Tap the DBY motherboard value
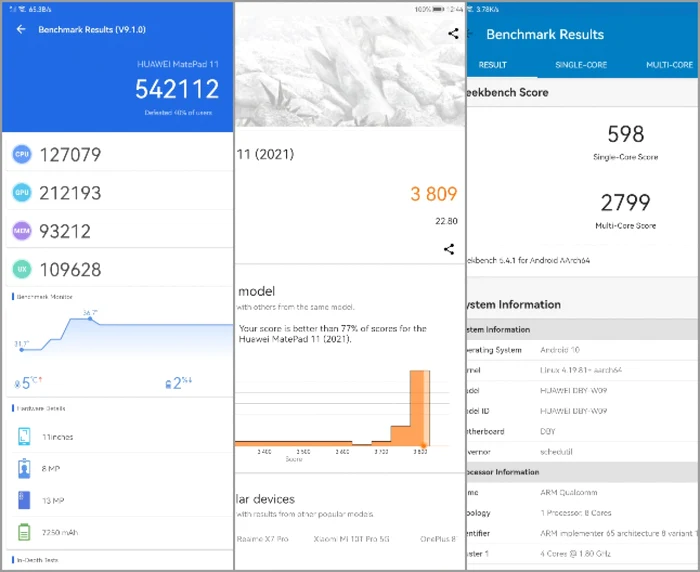Image resolution: width=700 pixels, height=572 pixels. 548,431
